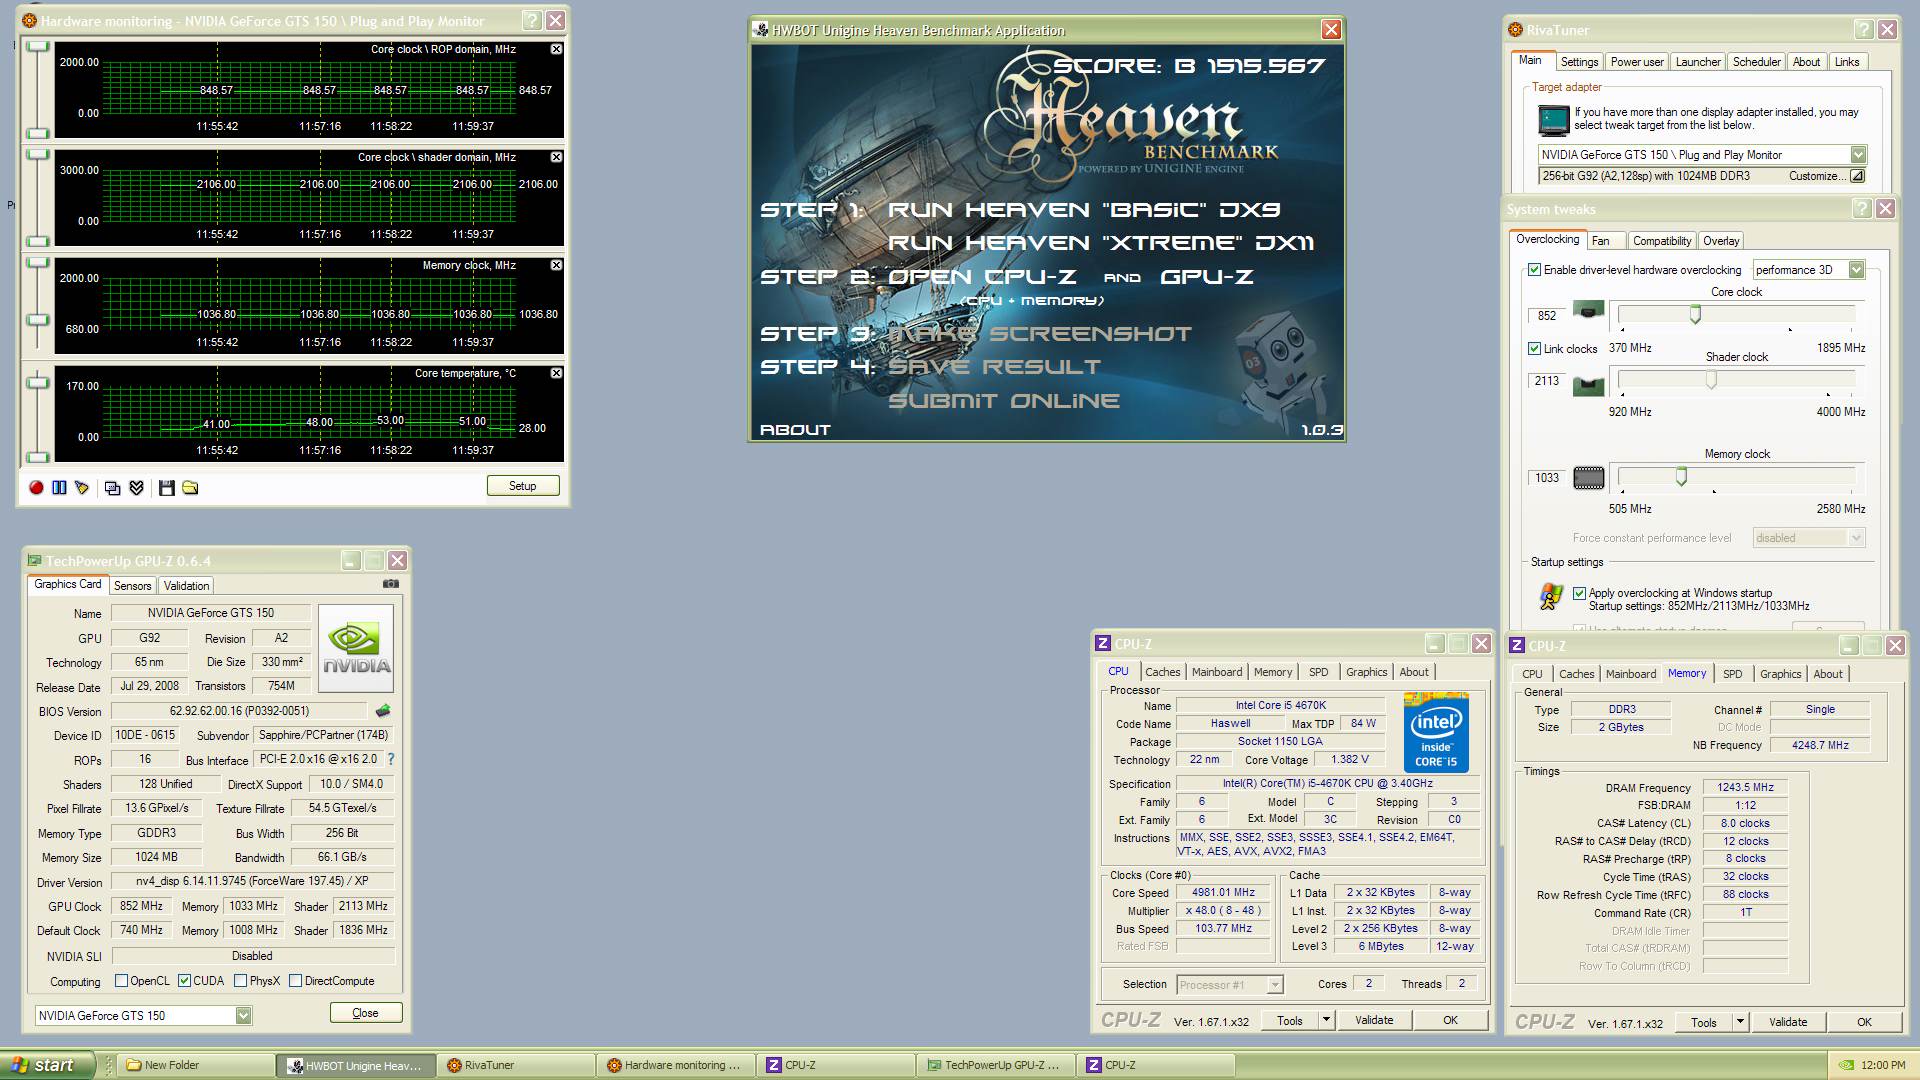The image size is (1920, 1080).
Task: Click ABOUT in the Heaven Benchmark window
Action: click(x=795, y=430)
